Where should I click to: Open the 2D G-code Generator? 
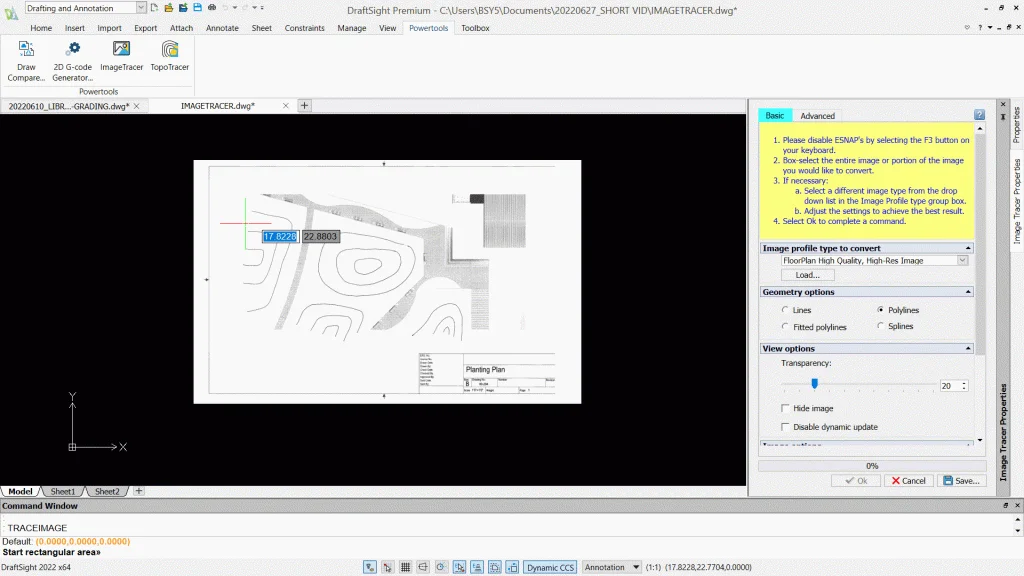[73, 50]
